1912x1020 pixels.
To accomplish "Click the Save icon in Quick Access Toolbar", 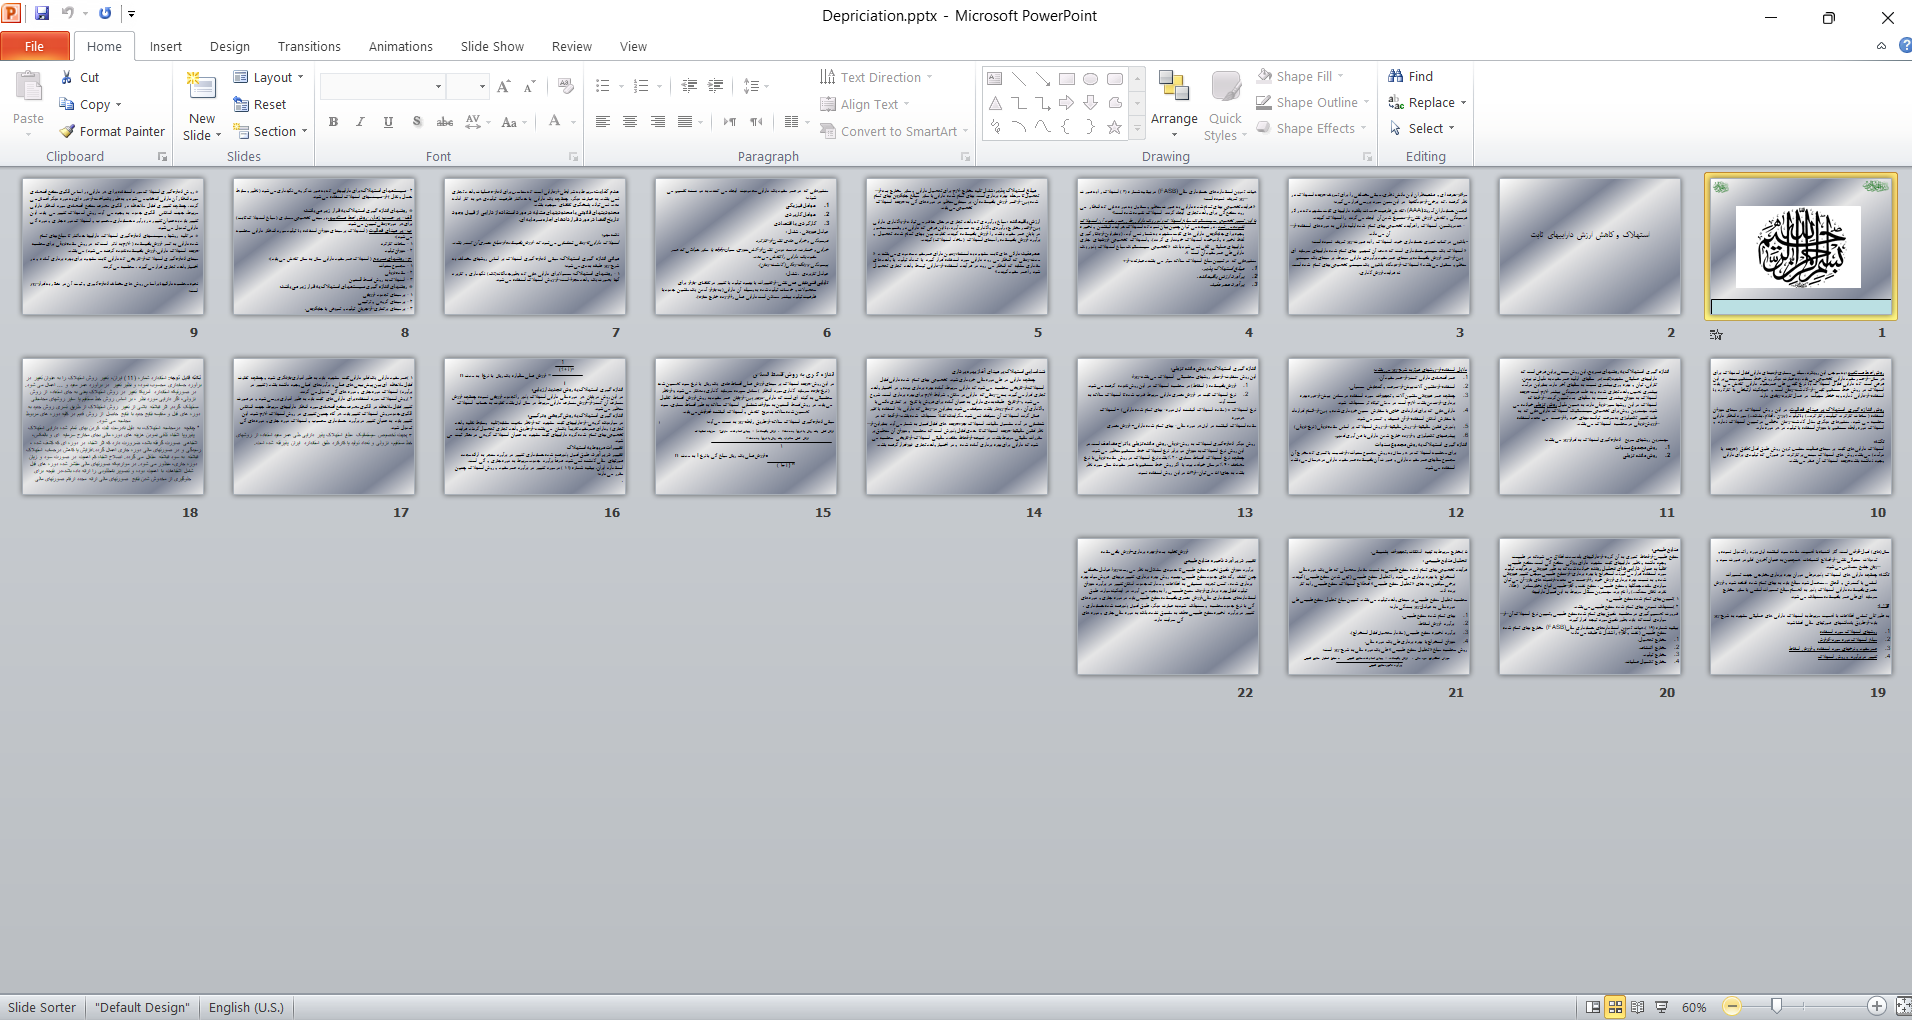I will tap(42, 14).
